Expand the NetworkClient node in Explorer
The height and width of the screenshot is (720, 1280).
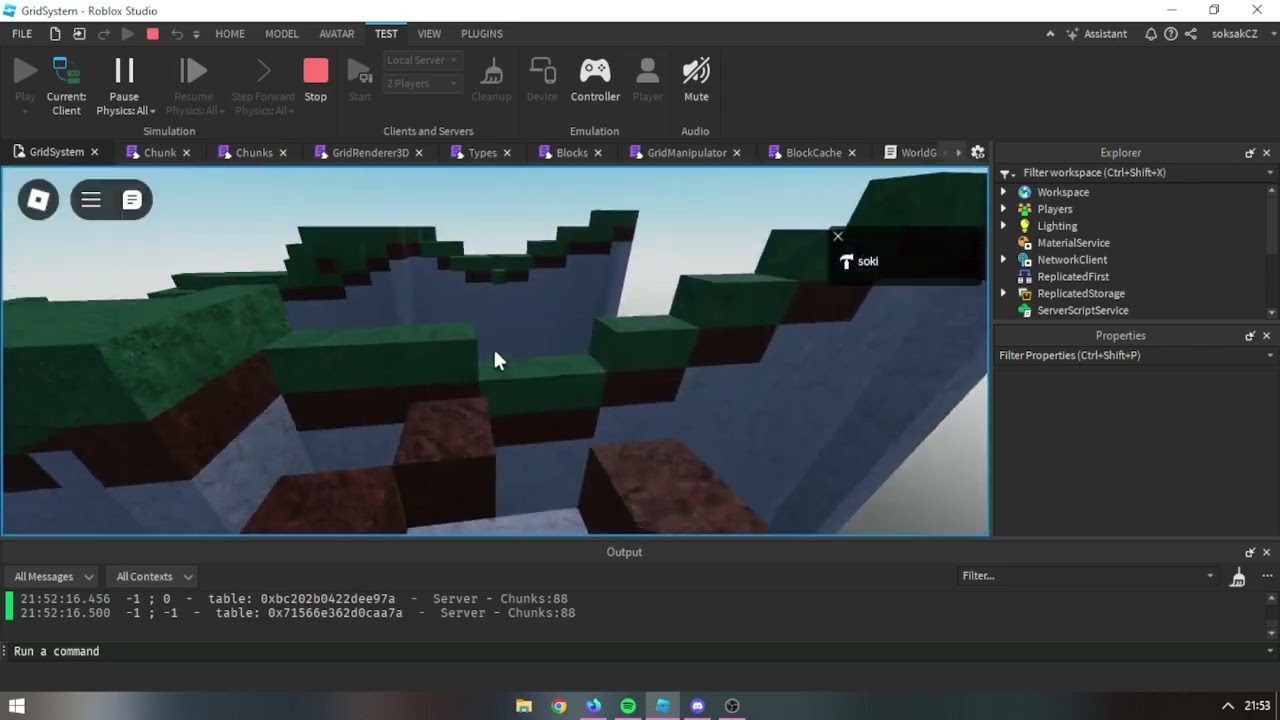coord(1004,260)
